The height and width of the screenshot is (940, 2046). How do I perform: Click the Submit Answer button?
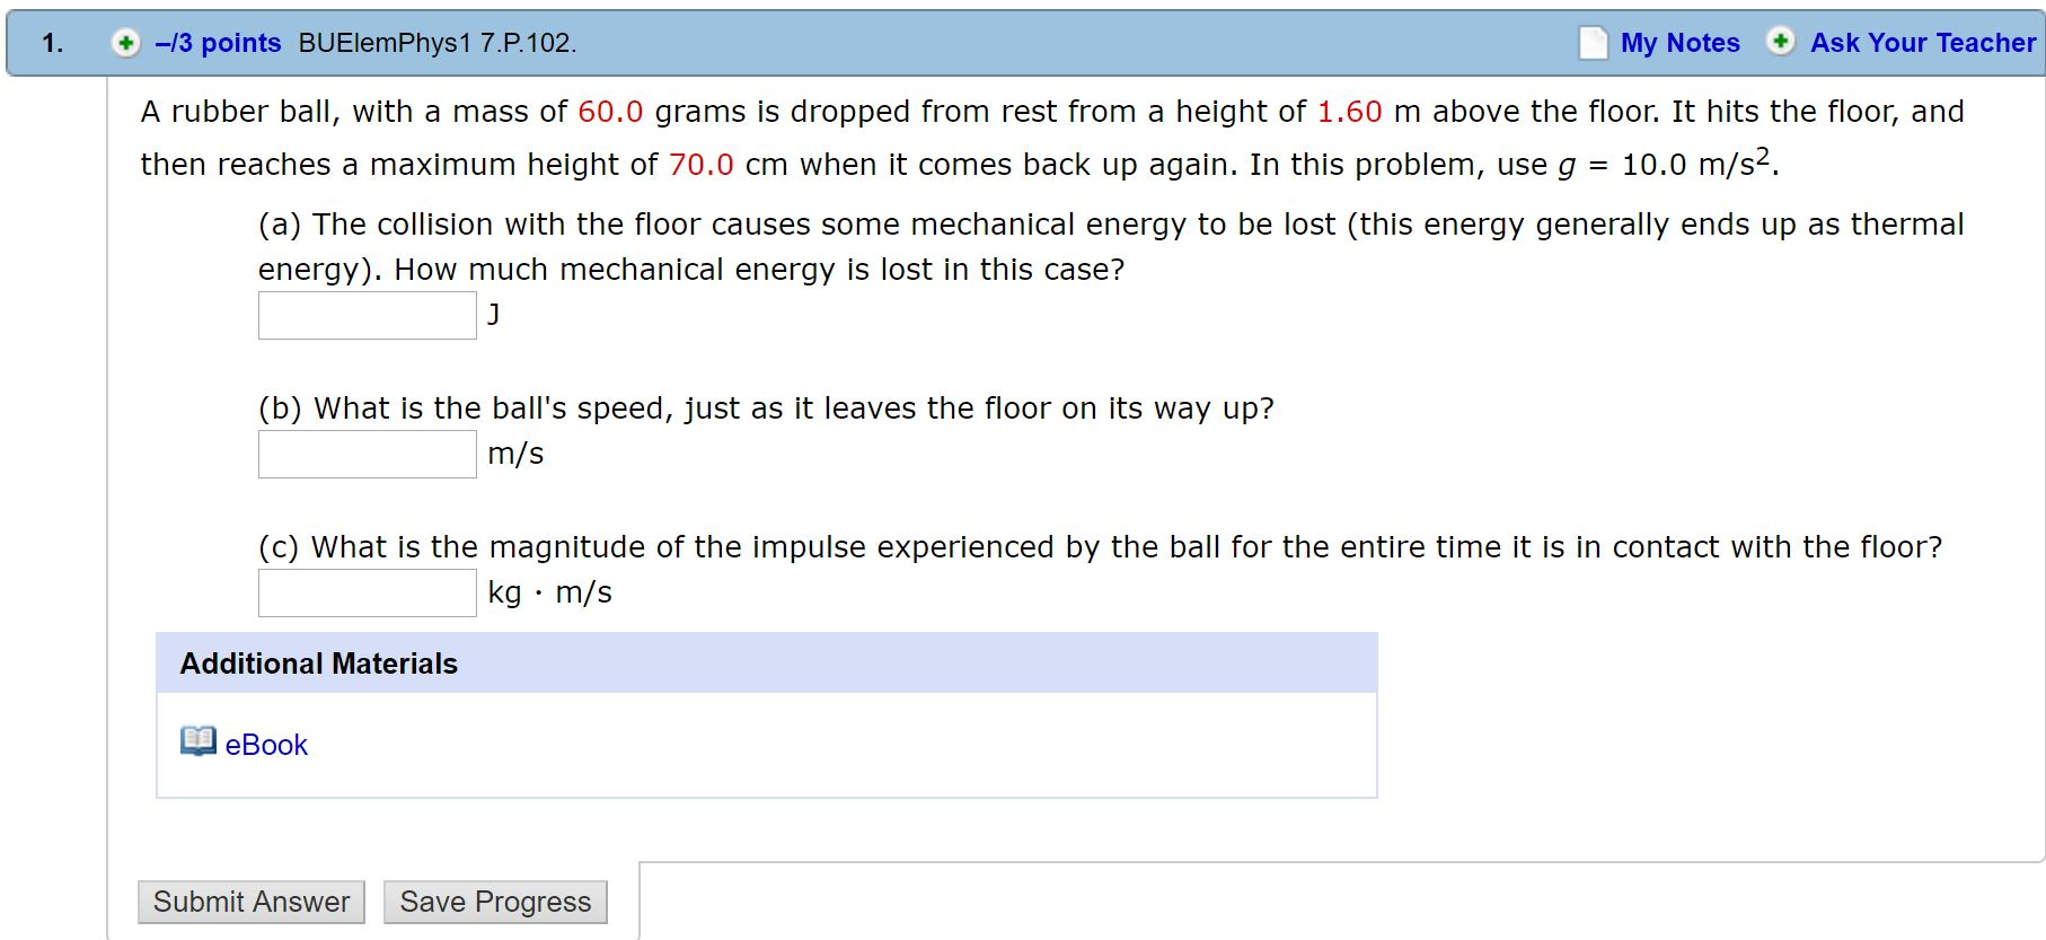251,901
